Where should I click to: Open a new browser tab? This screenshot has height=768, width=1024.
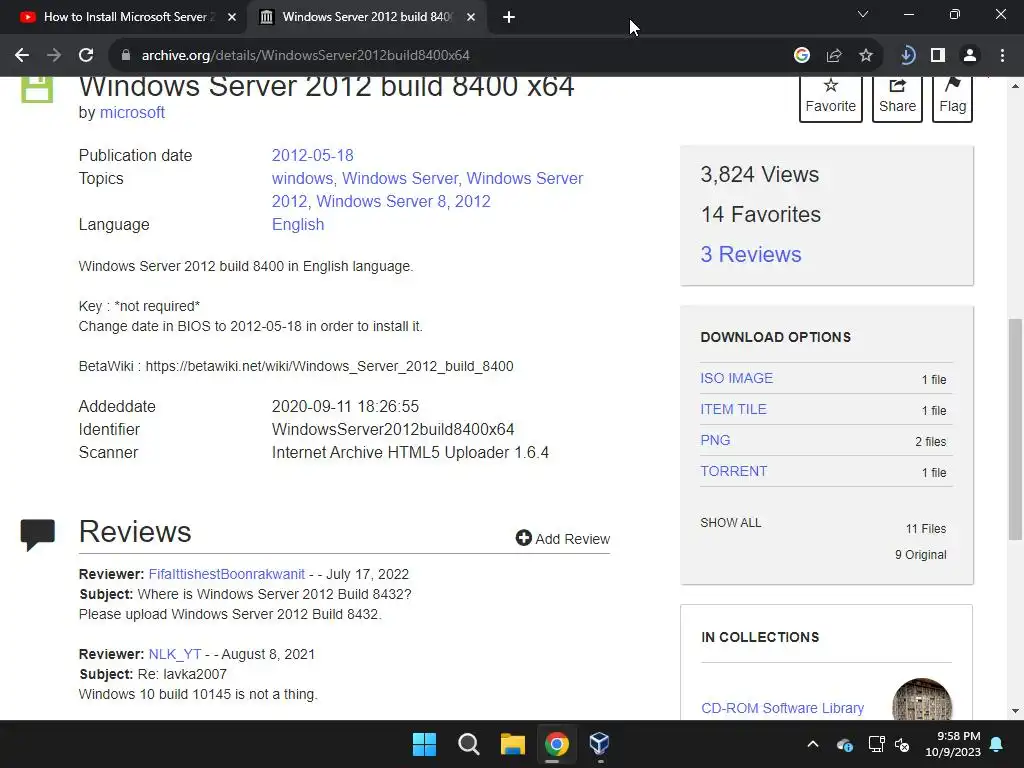coord(509,17)
